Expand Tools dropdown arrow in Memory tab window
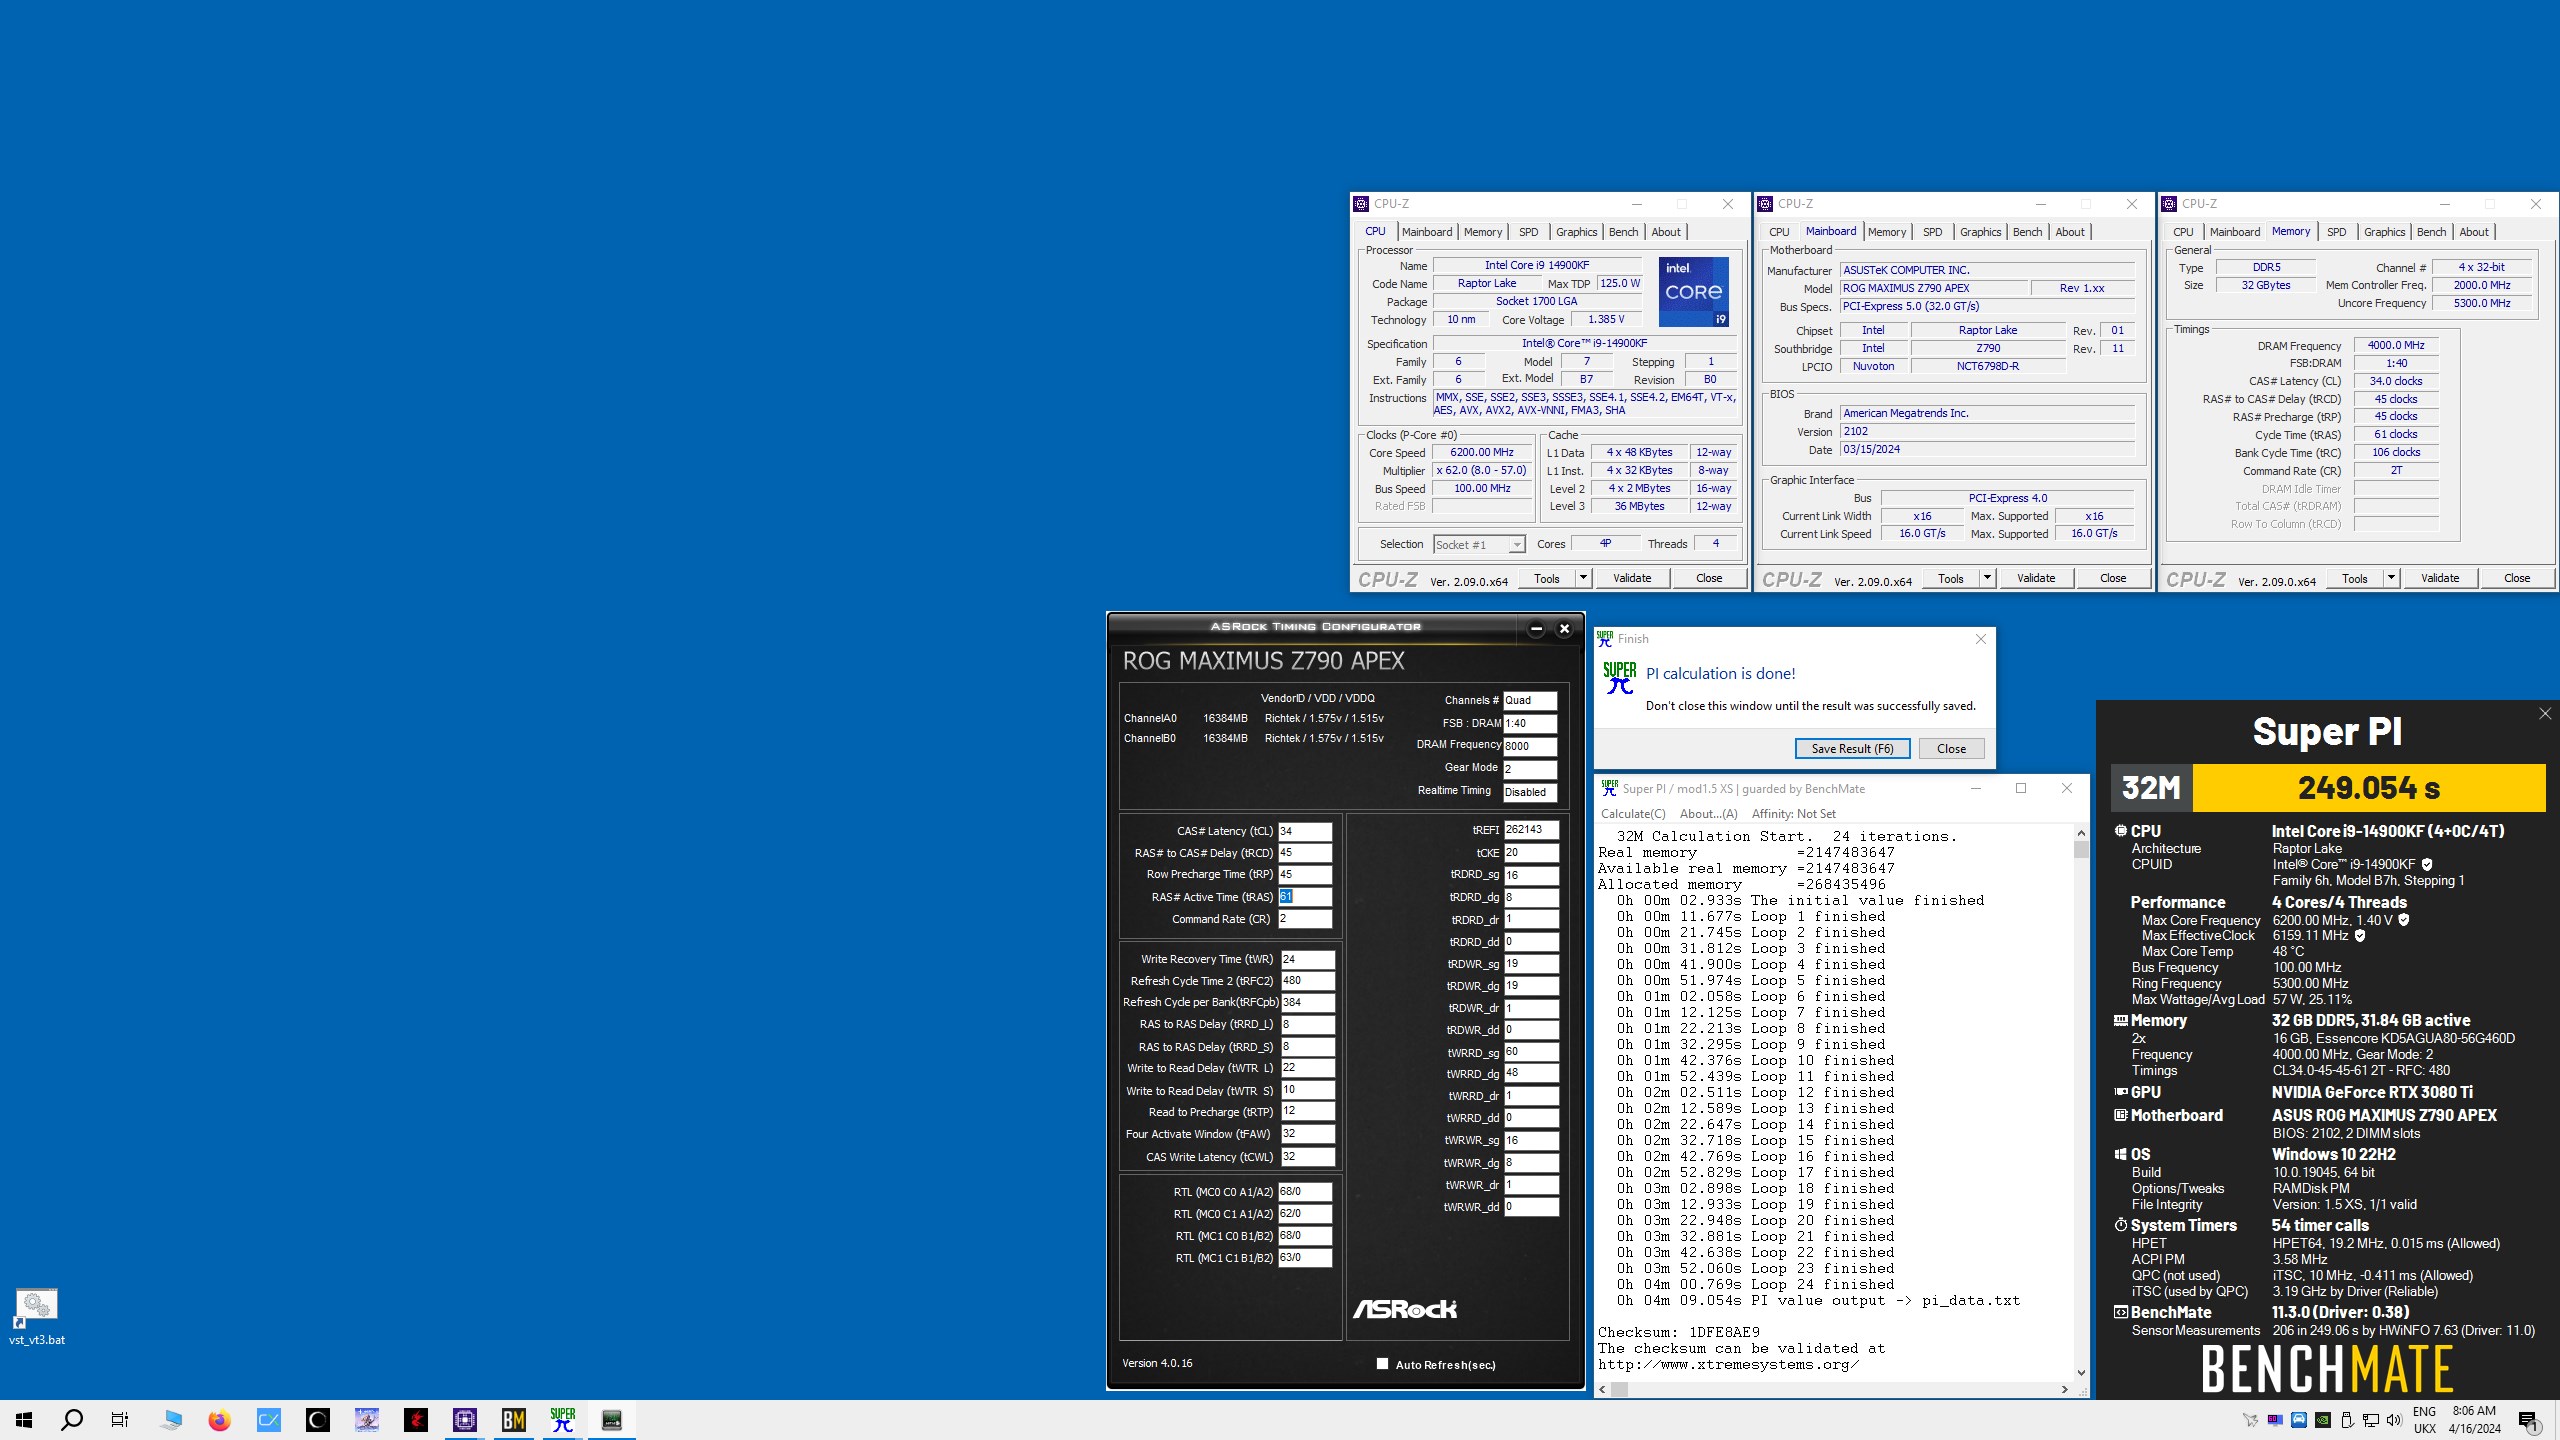Viewport: 2560px width, 1440px height. (2391, 578)
